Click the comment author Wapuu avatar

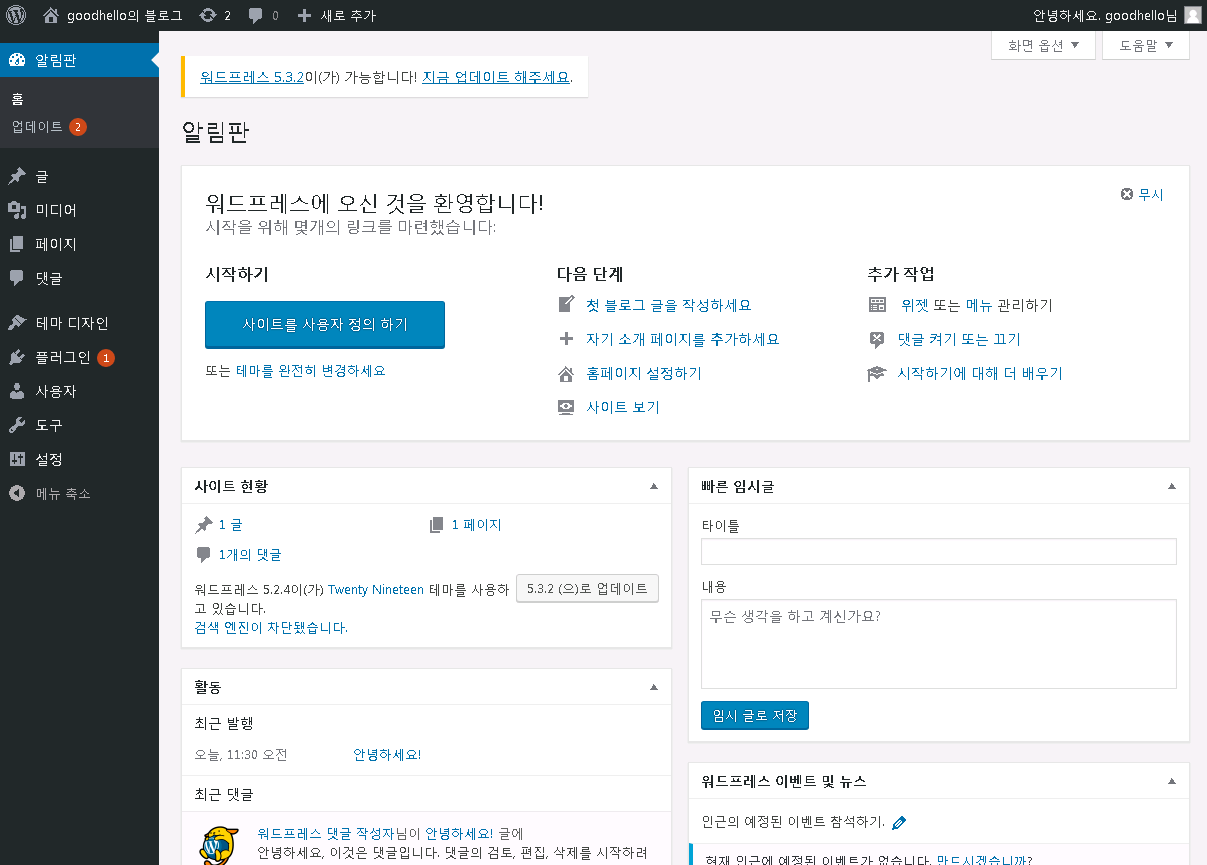tap(219, 846)
